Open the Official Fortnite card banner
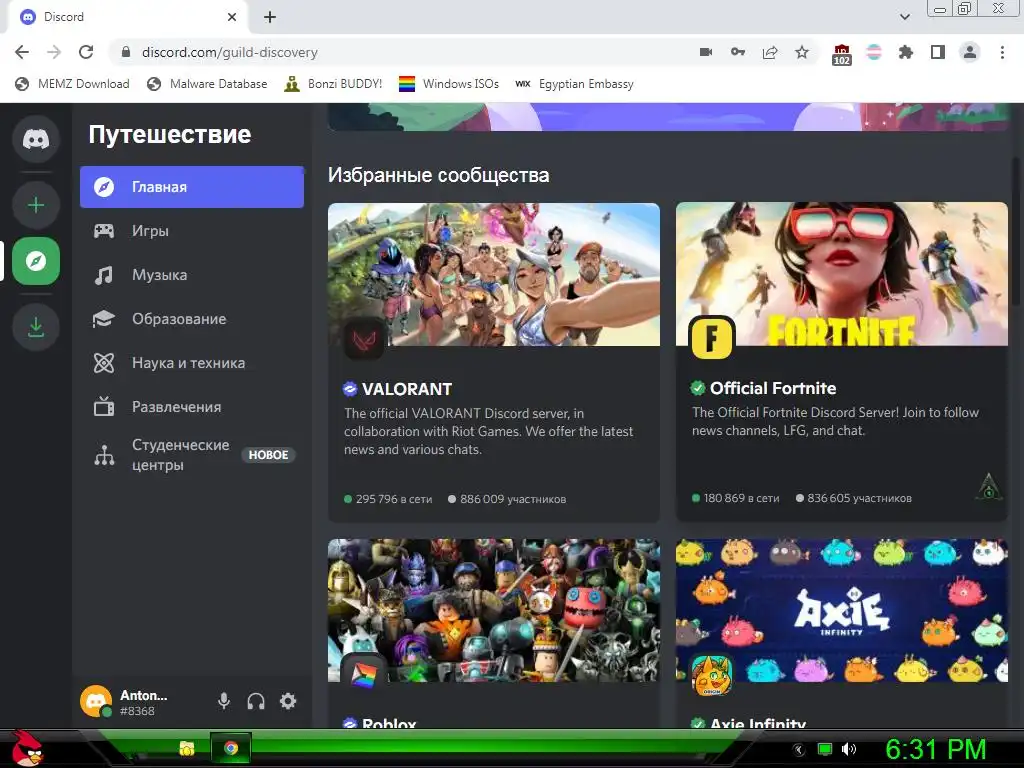 click(x=842, y=274)
